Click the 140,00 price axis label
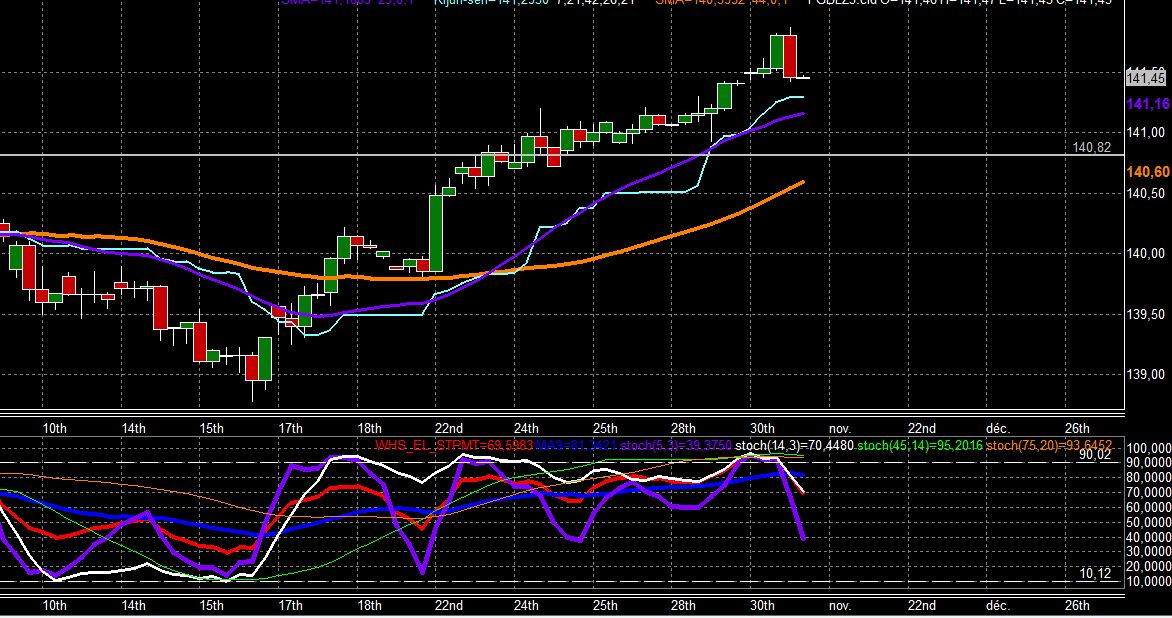This screenshot has width=1172, height=618. coord(1145,253)
